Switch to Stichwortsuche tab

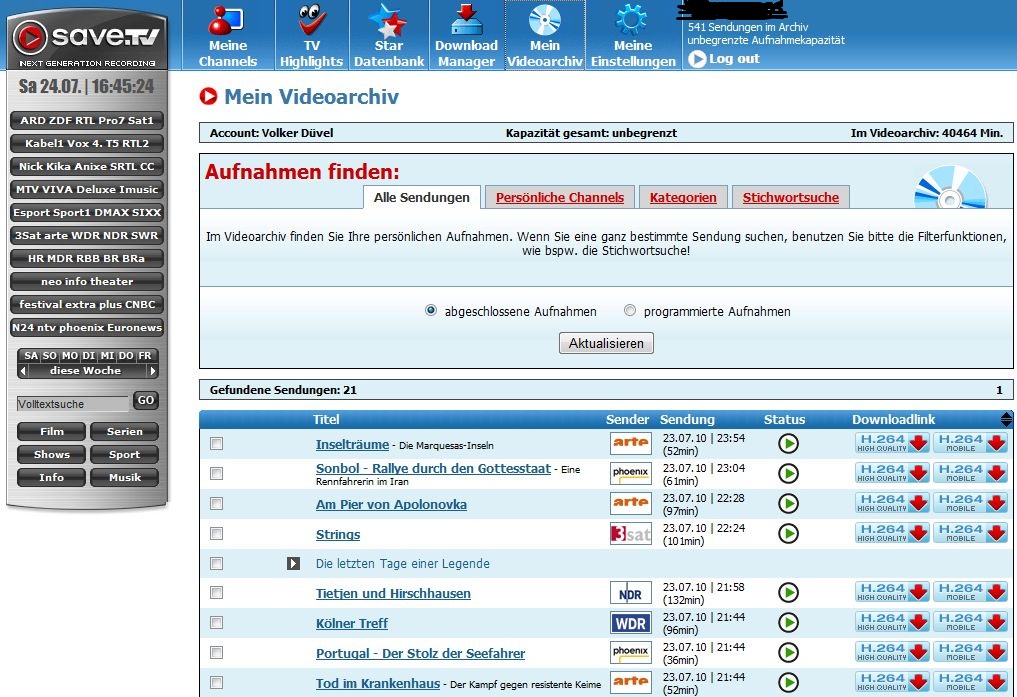[791, 197]
